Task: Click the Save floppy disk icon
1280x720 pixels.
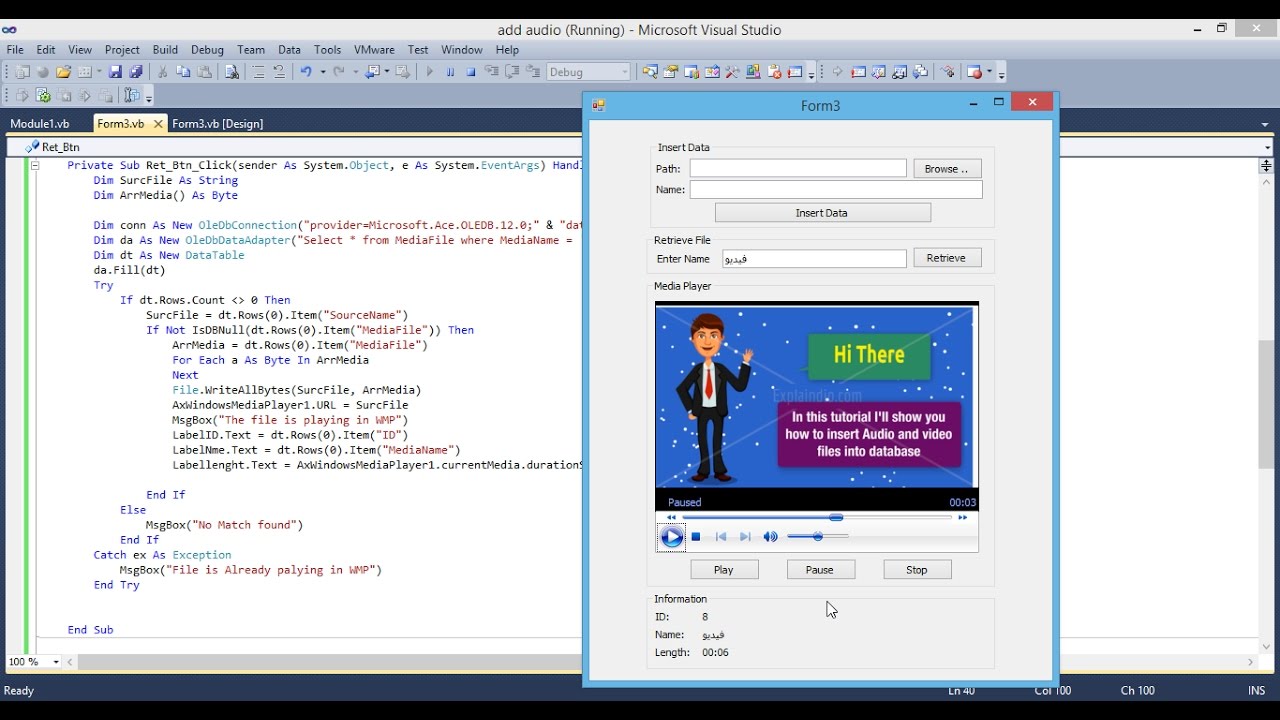Action: 115,72
